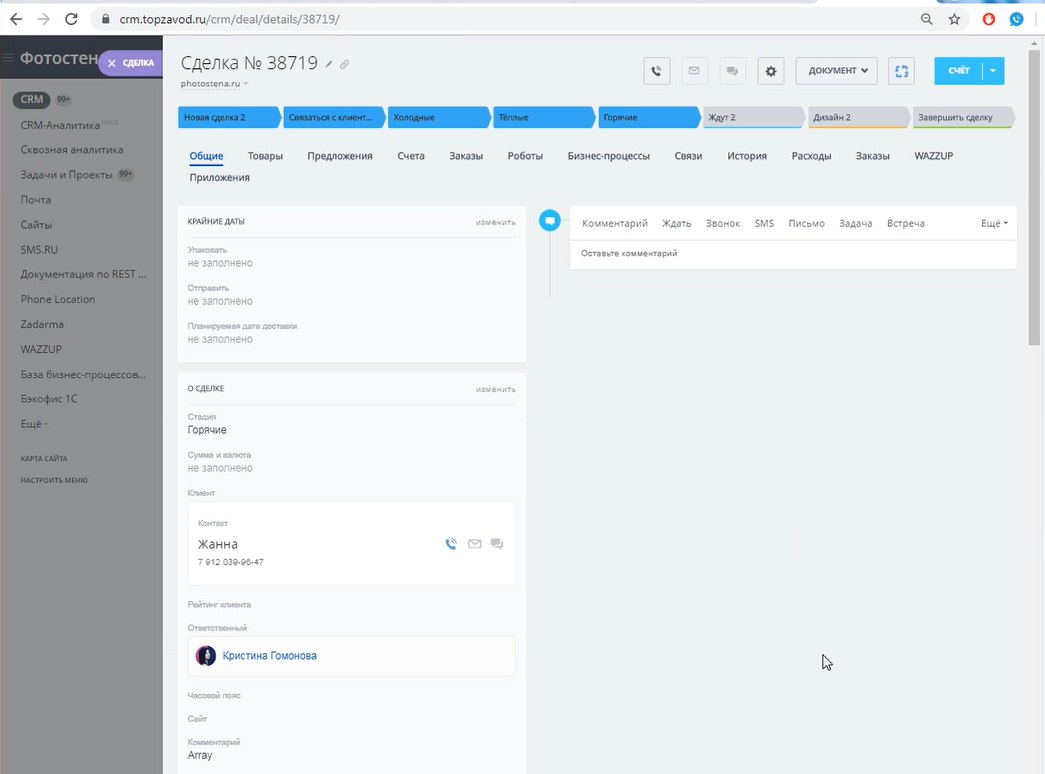Open the gear settings button
The height and width of the screenshot is (774, 1045).
pos(770,71)
